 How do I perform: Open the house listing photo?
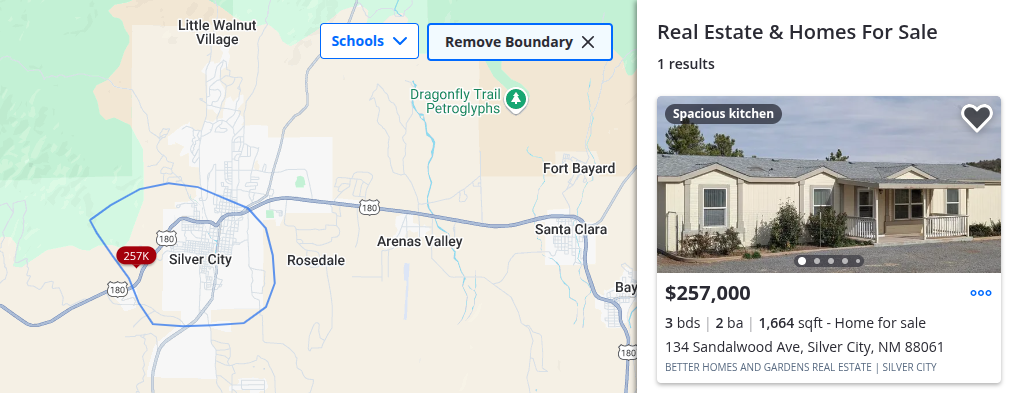point(829,184)
